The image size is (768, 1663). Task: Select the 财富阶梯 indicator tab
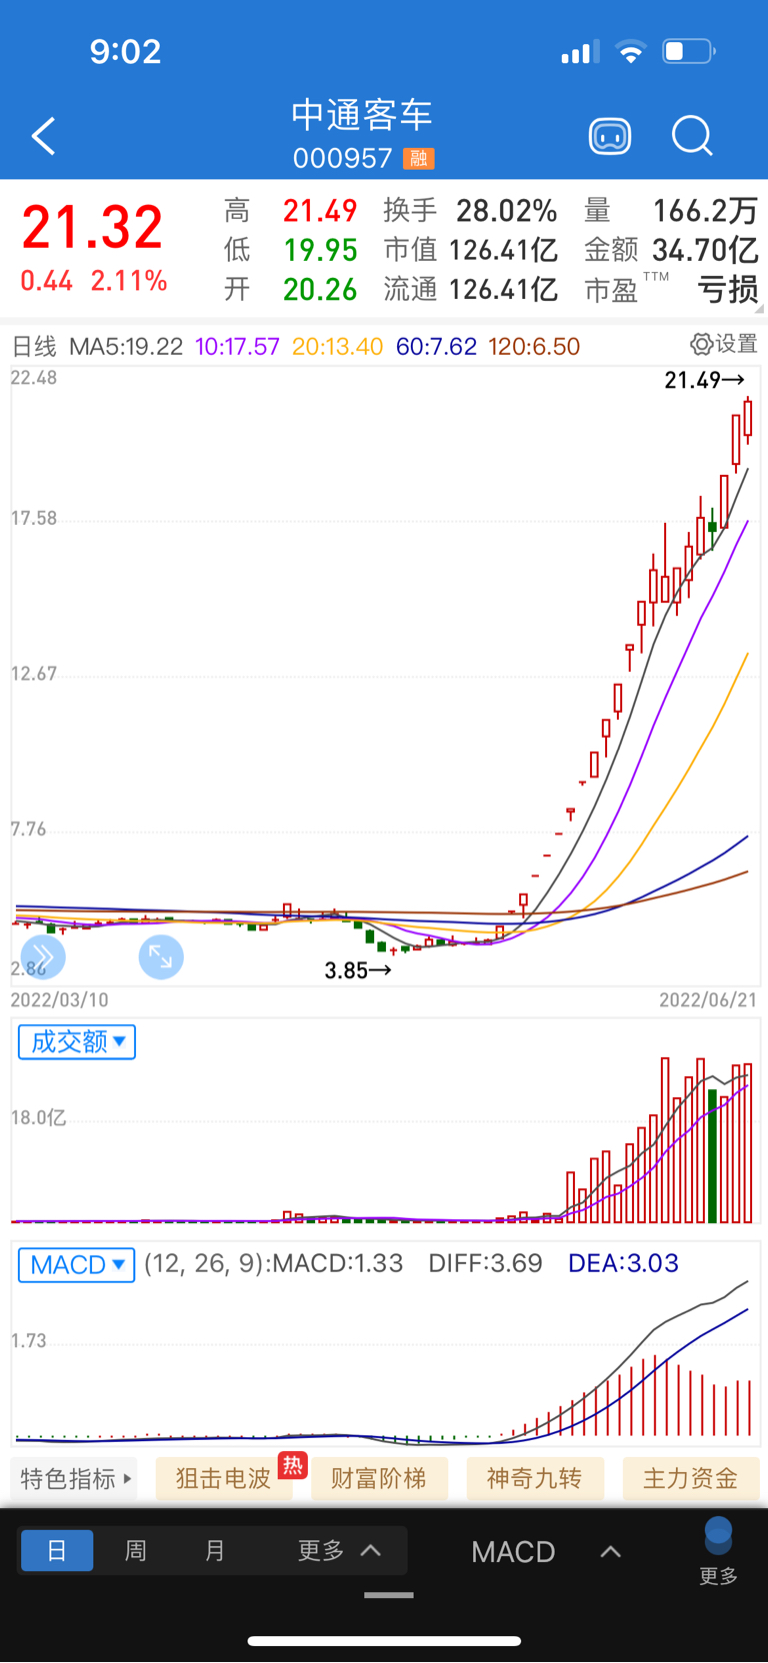379,1479
